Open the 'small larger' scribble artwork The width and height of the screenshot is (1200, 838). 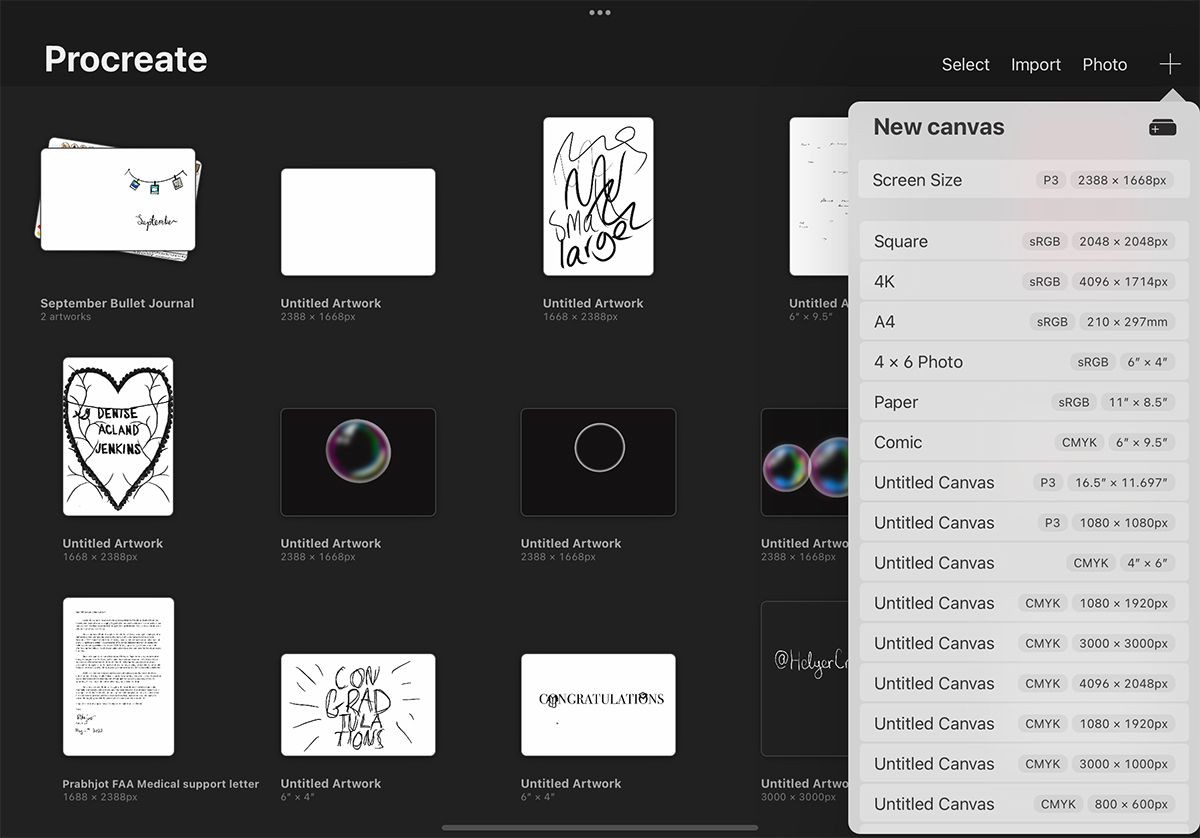[x=598, y=197]
